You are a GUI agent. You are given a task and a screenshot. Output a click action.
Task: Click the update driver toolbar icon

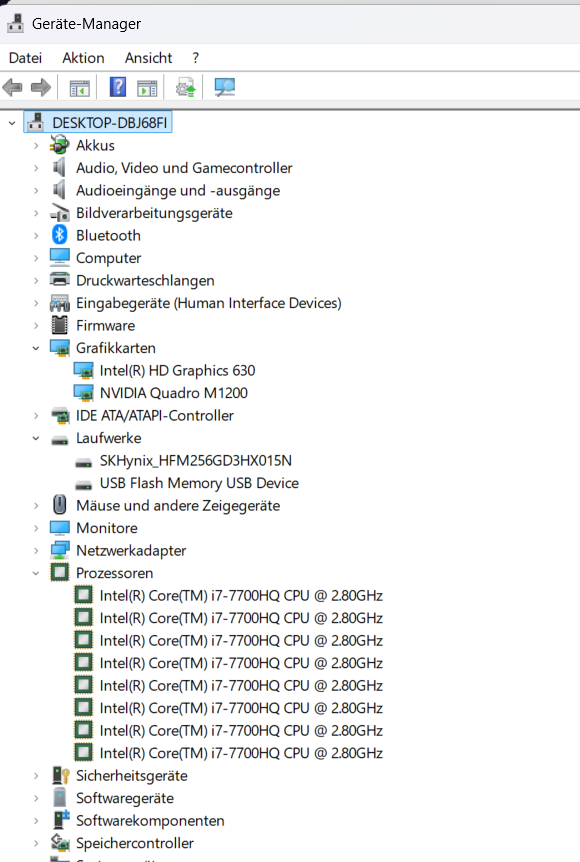[x=186, y=87]
